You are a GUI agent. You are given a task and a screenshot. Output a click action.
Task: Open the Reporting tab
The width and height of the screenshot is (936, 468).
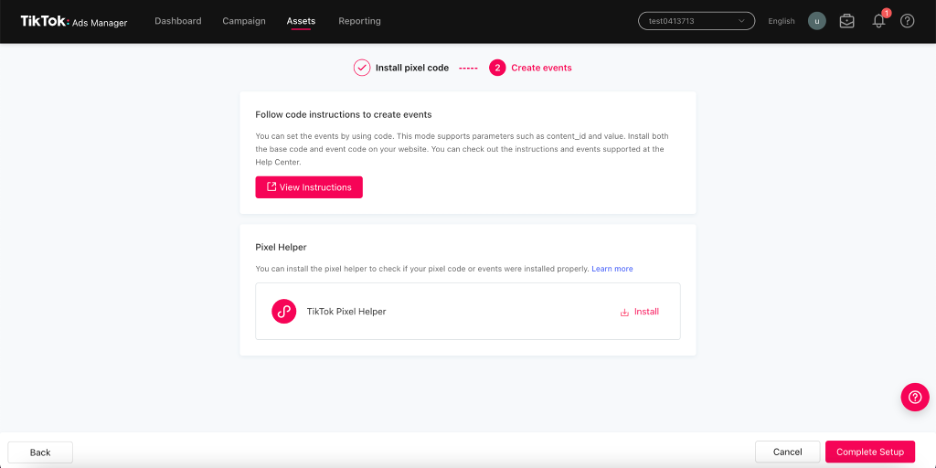(359, 21)
